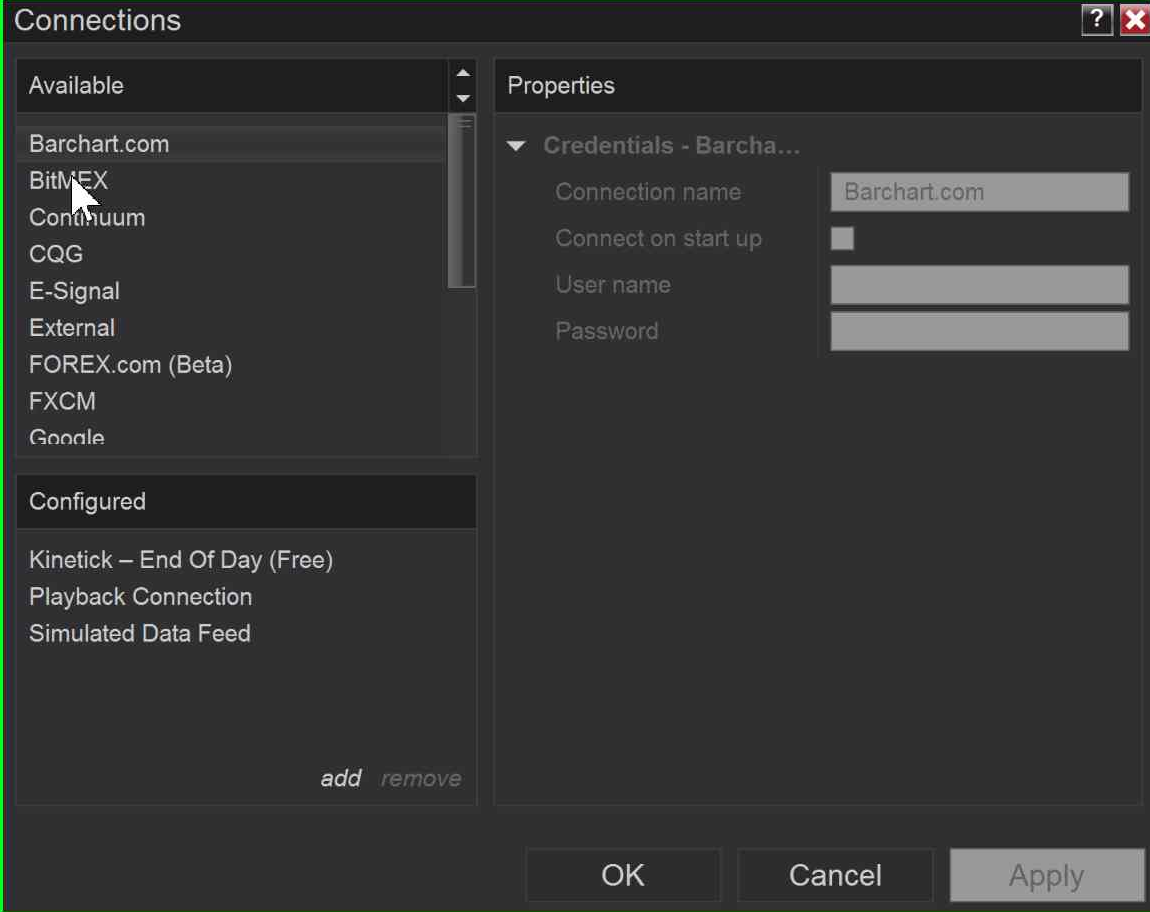Close the Connections dialog

coord(1135,20)
